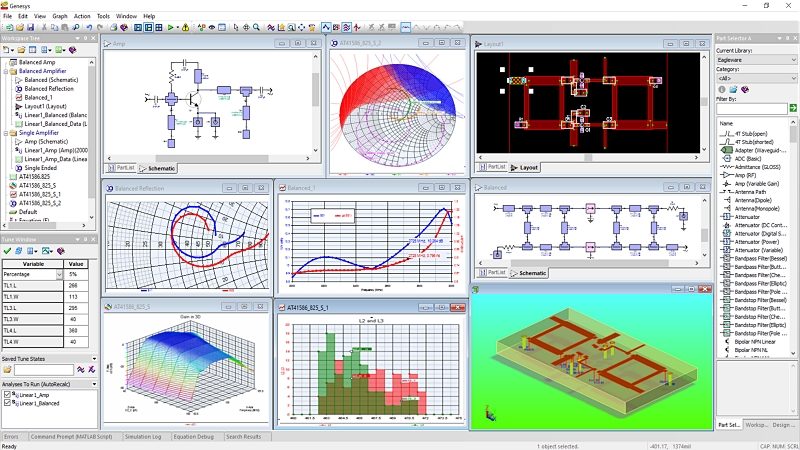800x450 pixels.
Task: Click the green Run simulation arrow
Action: click(x=171, y=27)
